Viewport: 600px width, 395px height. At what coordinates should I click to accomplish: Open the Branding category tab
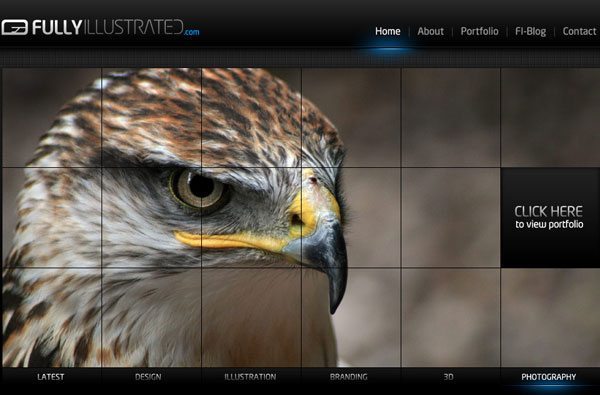pyautogui.click(x=349, y=377)
